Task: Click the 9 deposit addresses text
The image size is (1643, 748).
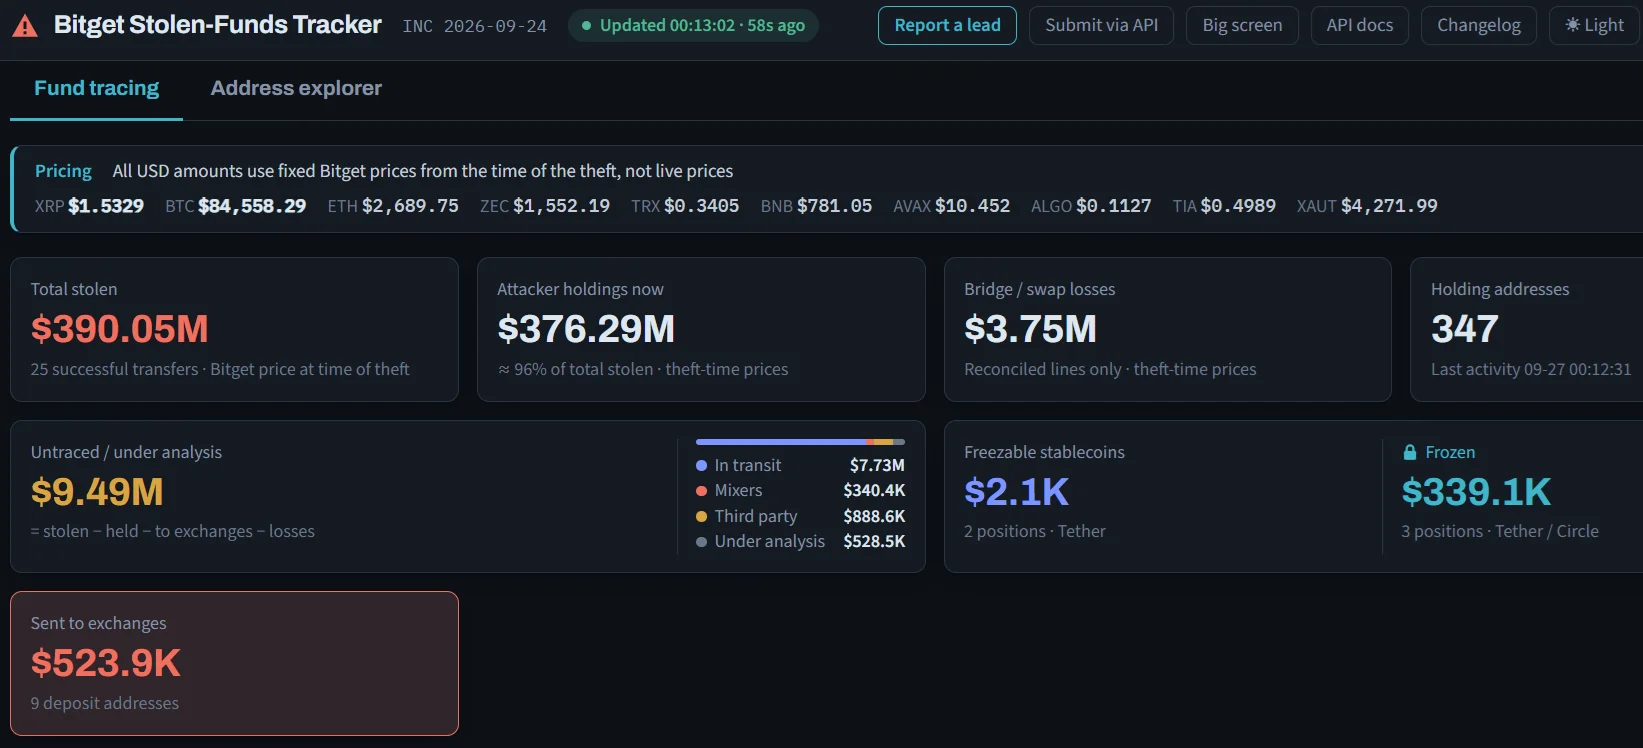Action: (x=105, y=703)
